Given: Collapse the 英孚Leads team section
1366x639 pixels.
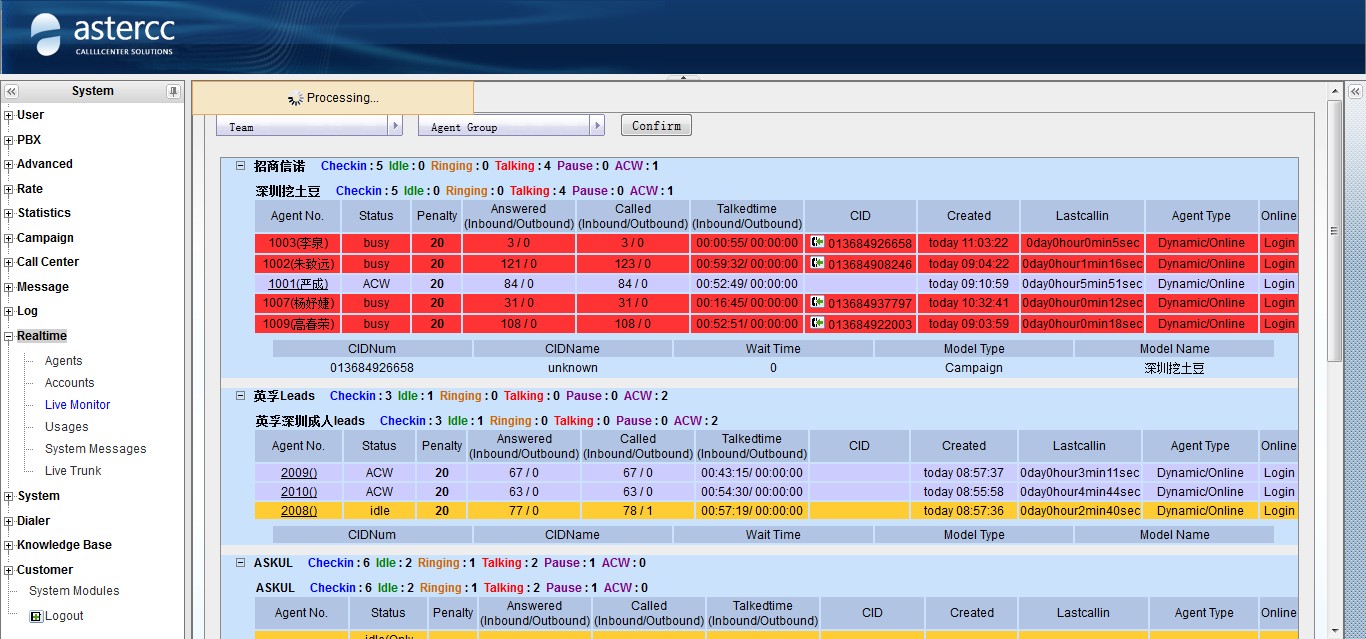Looking at the screenshot, I should pyautogui.click(x=240, y=396).
